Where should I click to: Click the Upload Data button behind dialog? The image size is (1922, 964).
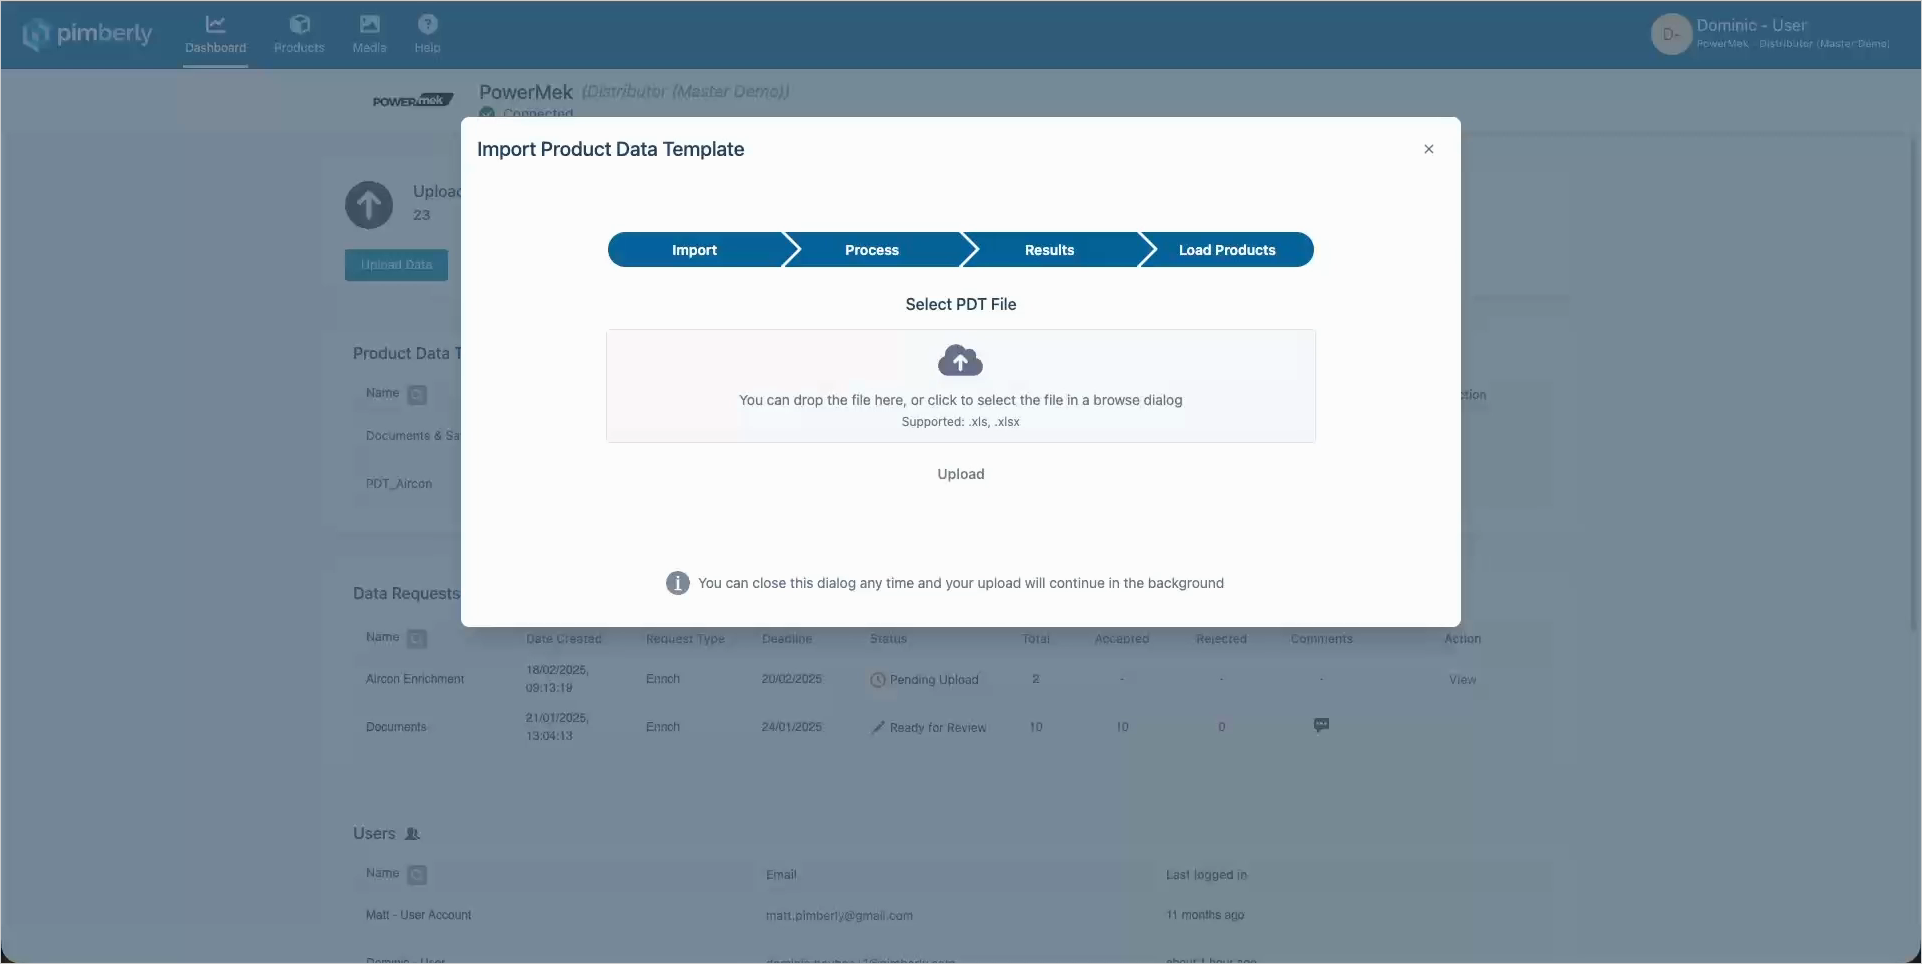tap(396, 265)
